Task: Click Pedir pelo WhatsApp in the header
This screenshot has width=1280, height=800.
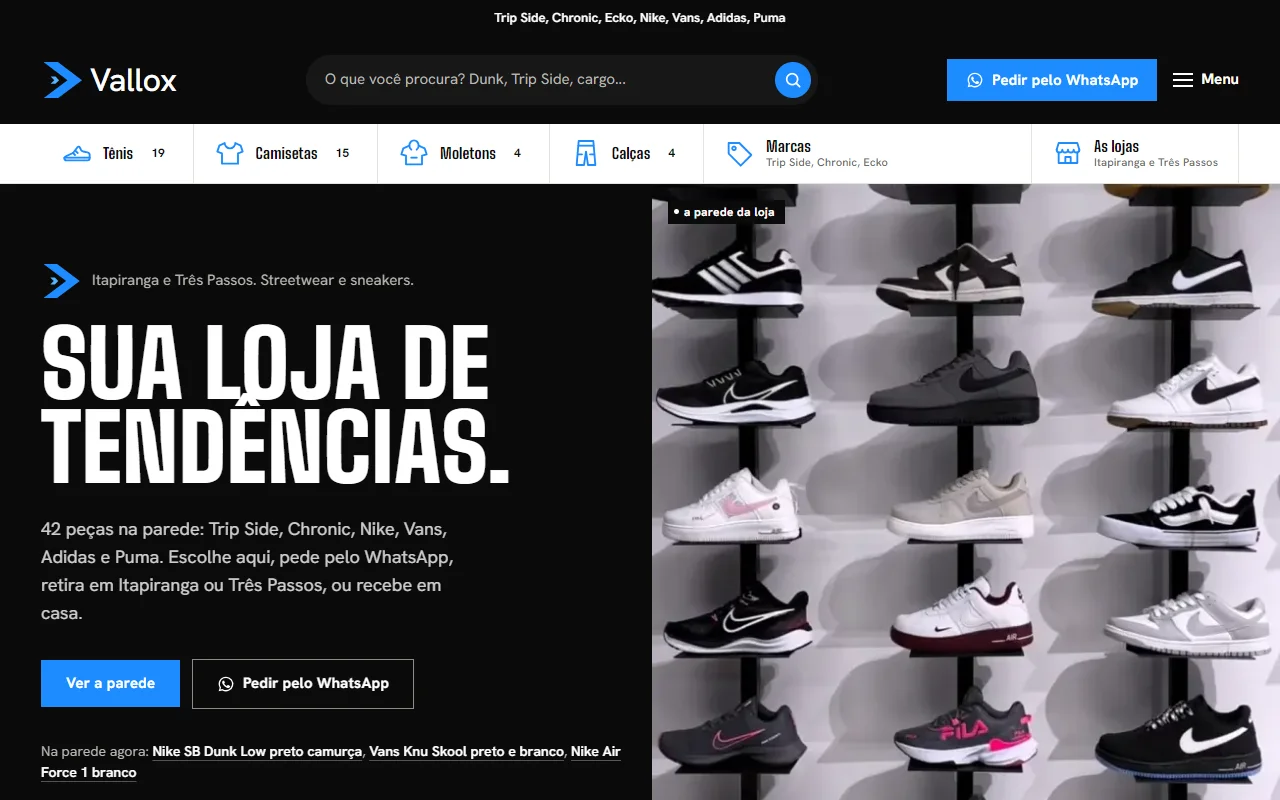Action: point(1052,80)
